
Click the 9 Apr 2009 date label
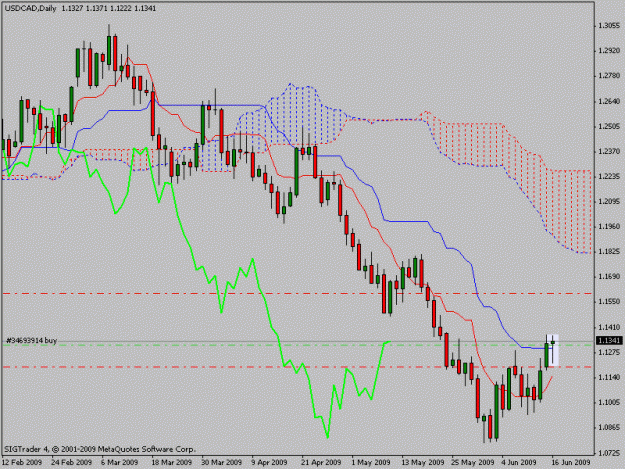click(269, 462)
